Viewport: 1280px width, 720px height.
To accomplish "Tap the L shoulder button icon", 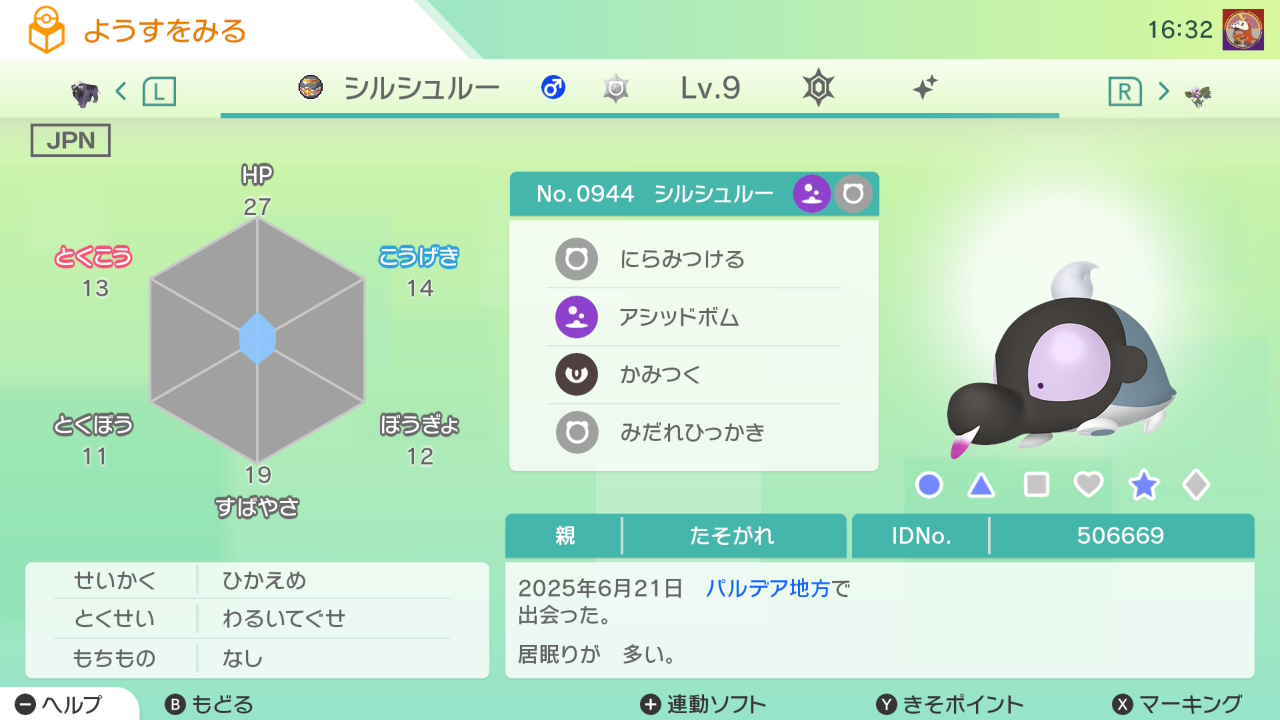I will tap(159, 92).
